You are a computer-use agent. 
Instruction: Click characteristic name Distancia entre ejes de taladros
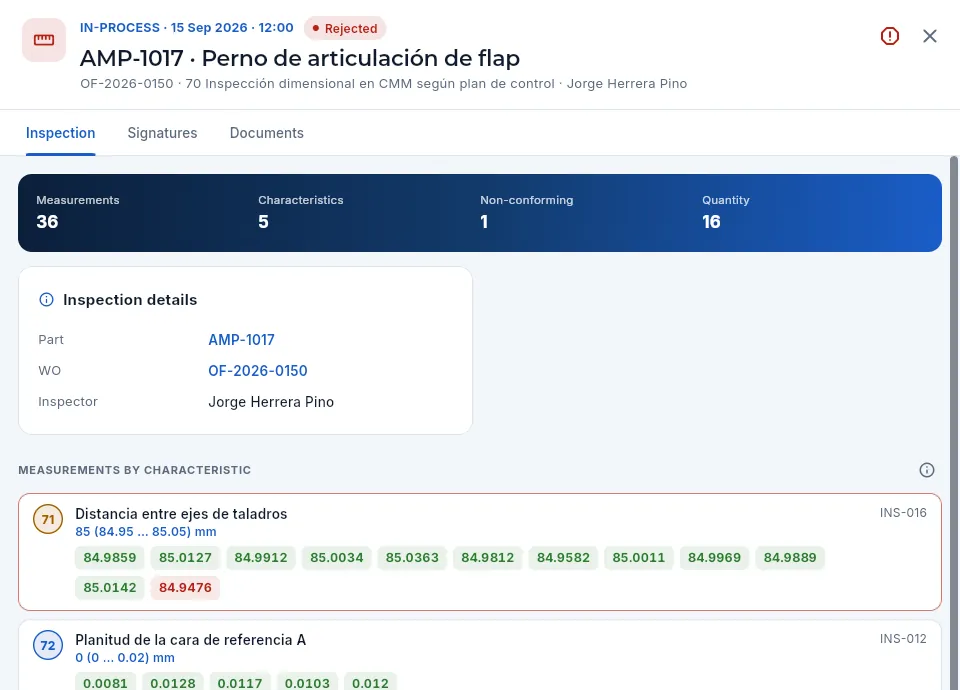[x=181, y=514]
